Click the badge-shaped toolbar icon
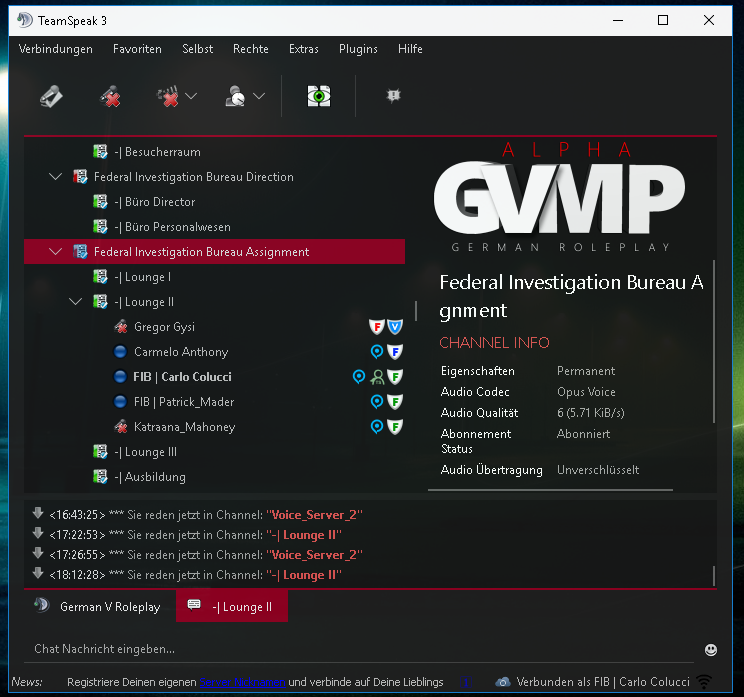 click(x=393, y=96)
